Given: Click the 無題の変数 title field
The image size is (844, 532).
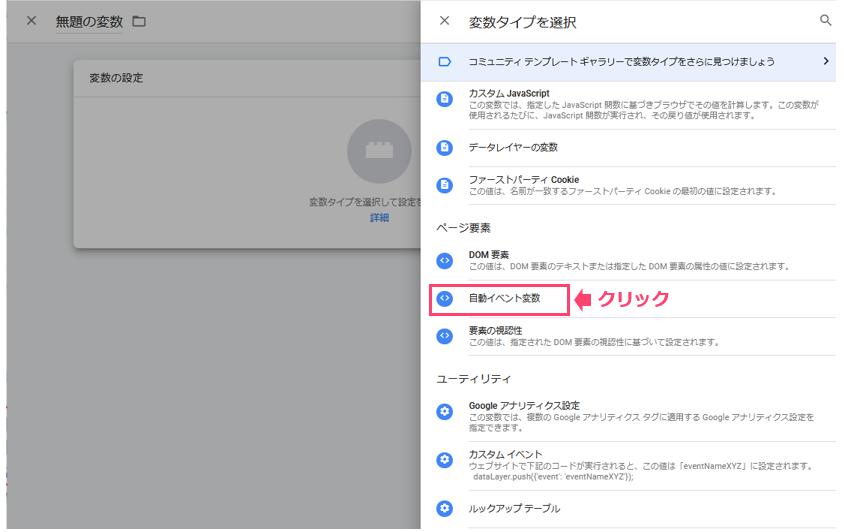Looking at the screenshot, I should pos(89,22).
